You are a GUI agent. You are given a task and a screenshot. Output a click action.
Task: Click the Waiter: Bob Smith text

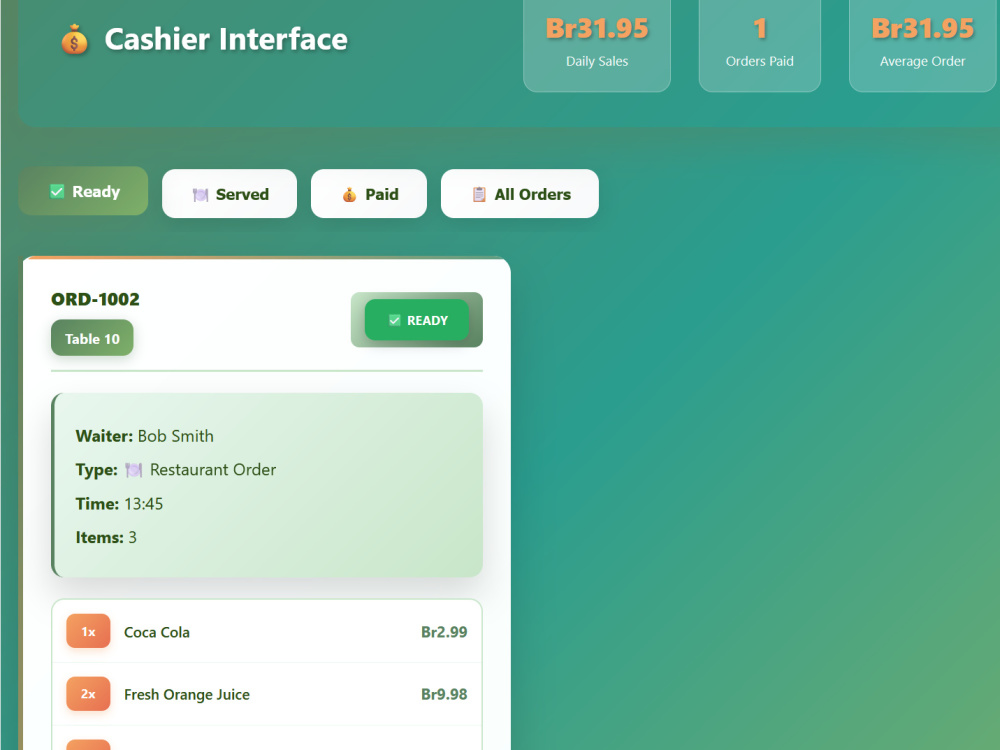click(x=145, y=436)
